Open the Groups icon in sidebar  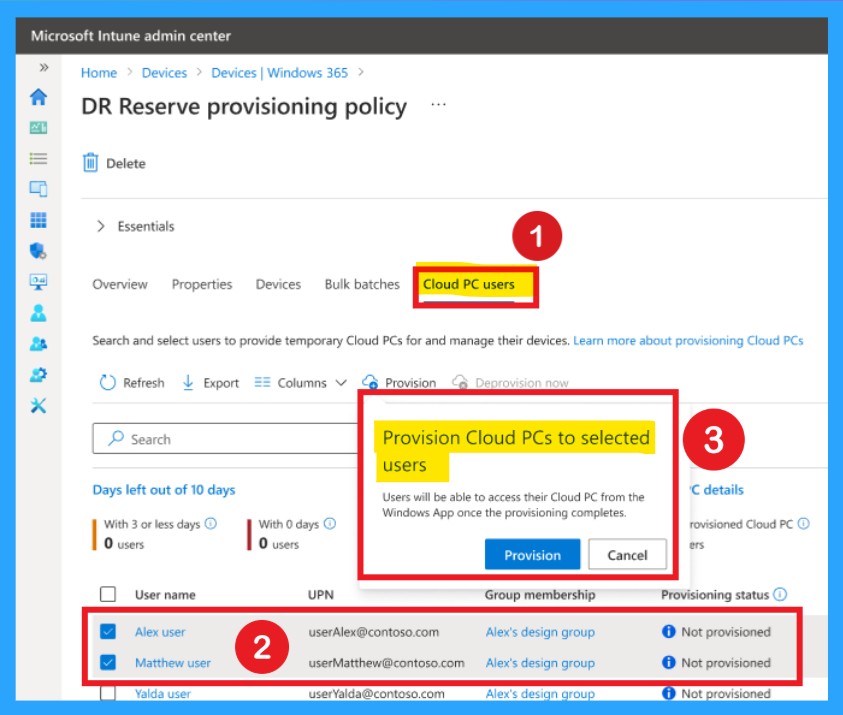[38, 344]
